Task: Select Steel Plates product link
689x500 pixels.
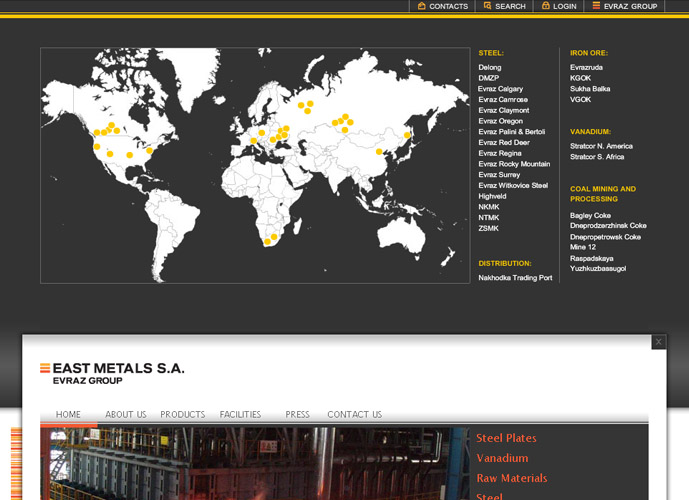Action: [x=506, y=438]
